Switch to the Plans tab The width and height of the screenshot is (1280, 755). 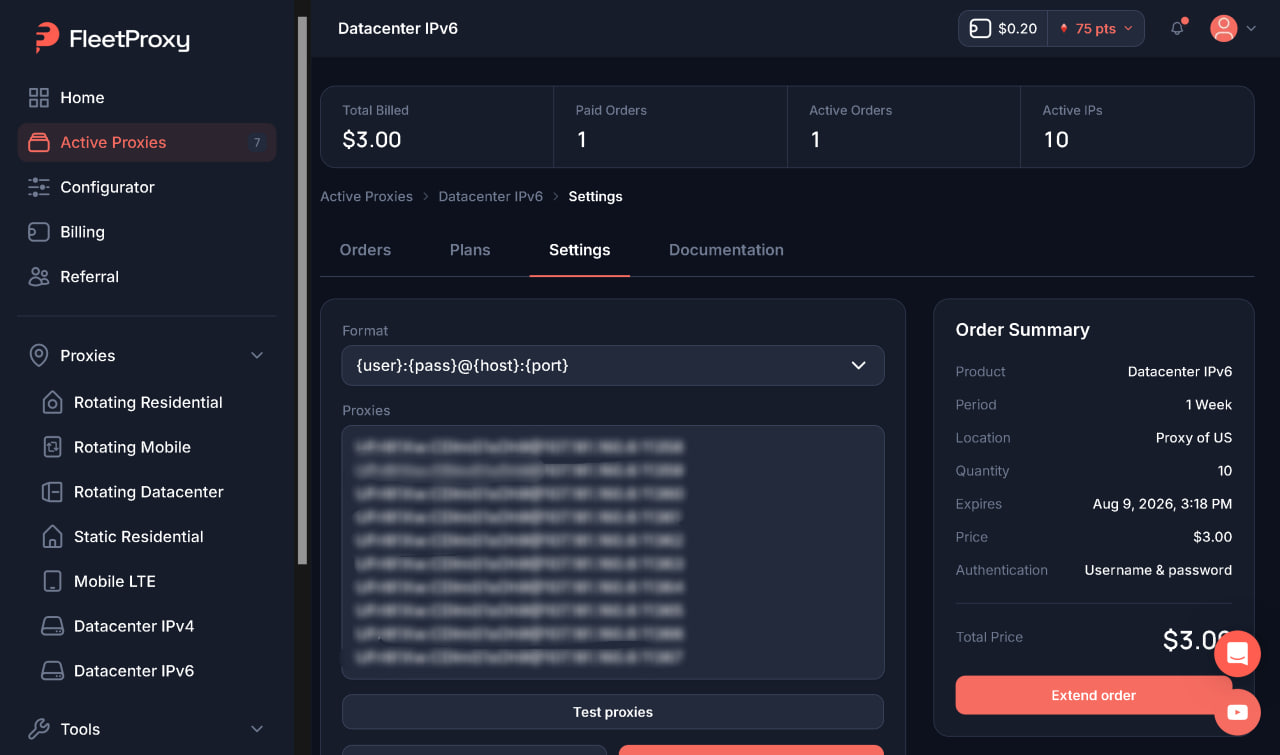[470, 250]
